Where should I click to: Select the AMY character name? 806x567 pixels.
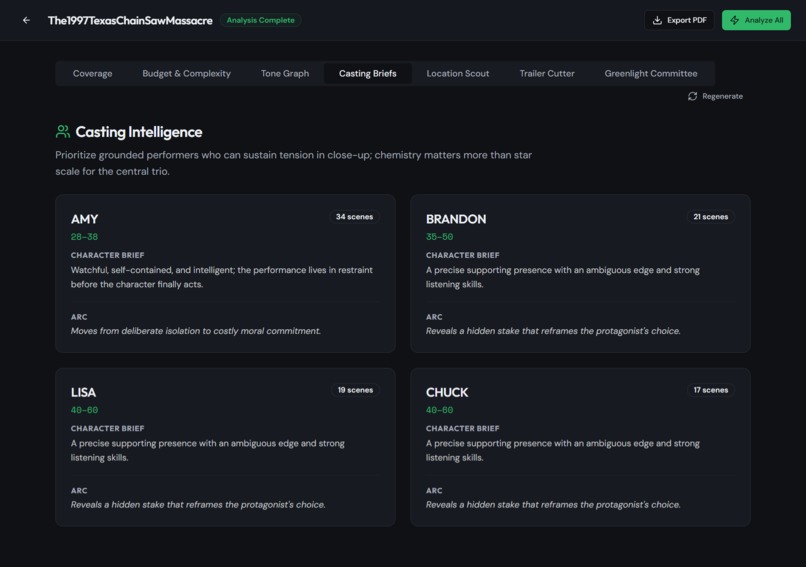[x=84, y=219]
